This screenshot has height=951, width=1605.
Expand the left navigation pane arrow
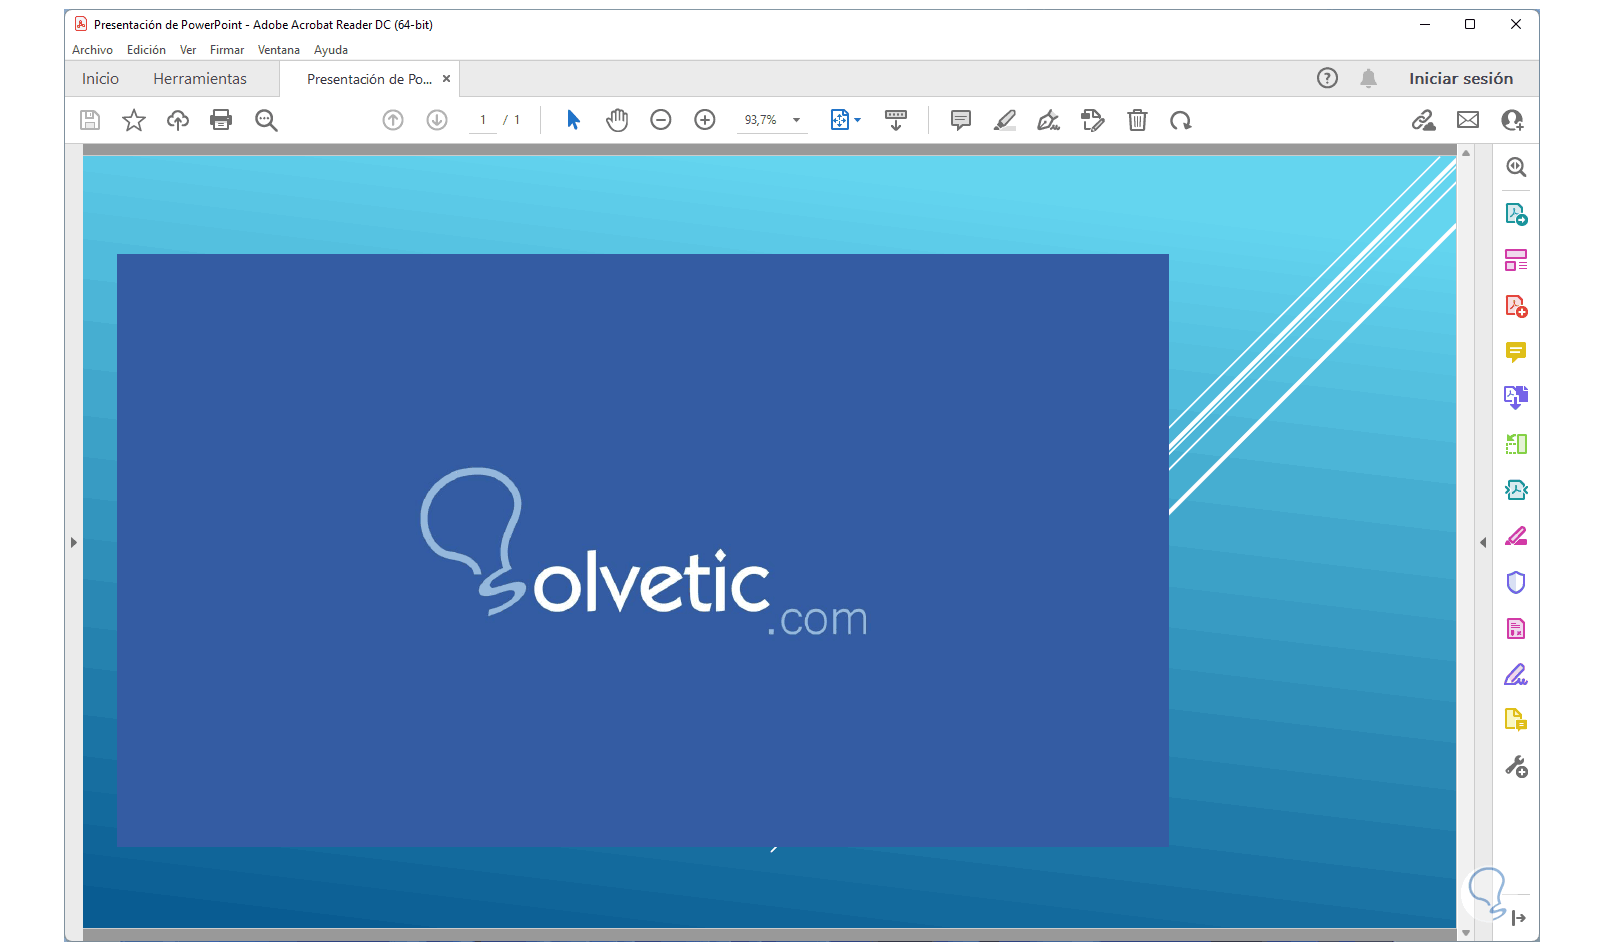click(73, 543)
